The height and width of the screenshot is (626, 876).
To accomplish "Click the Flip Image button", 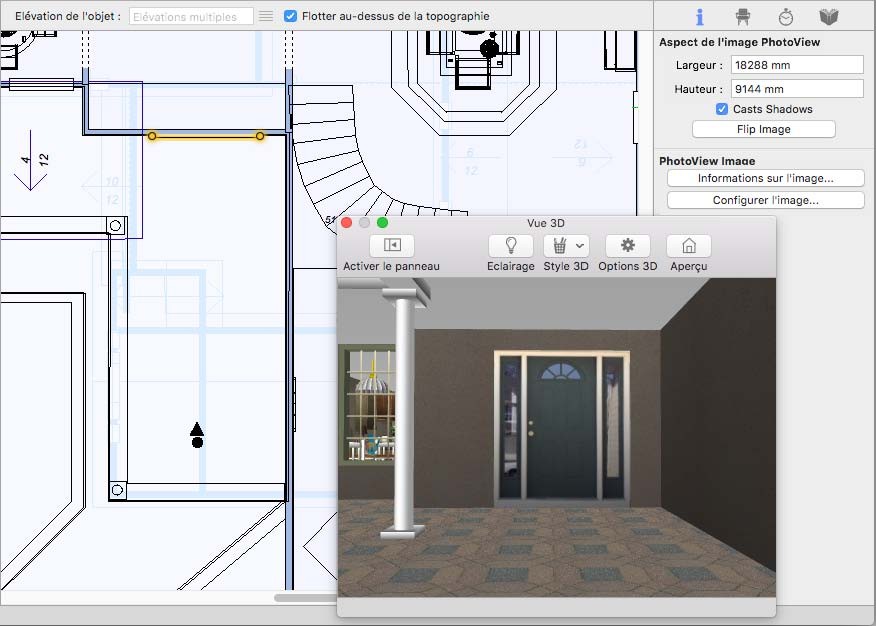I will coord(763,129).
